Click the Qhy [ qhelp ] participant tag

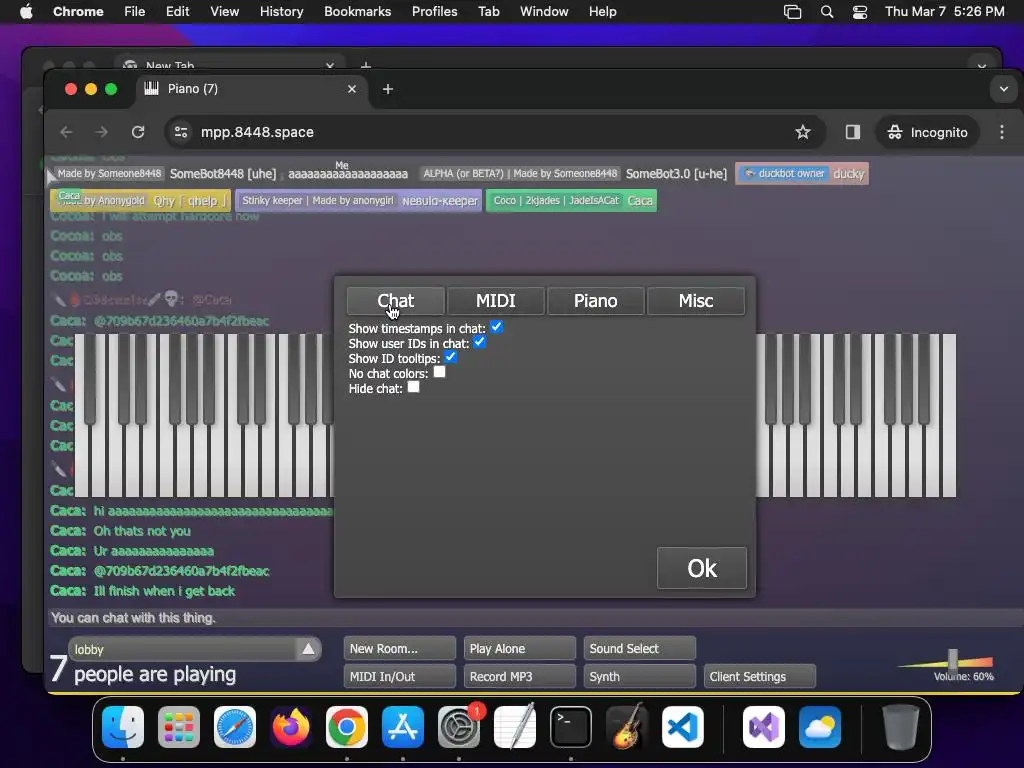(x=140, y=200)
